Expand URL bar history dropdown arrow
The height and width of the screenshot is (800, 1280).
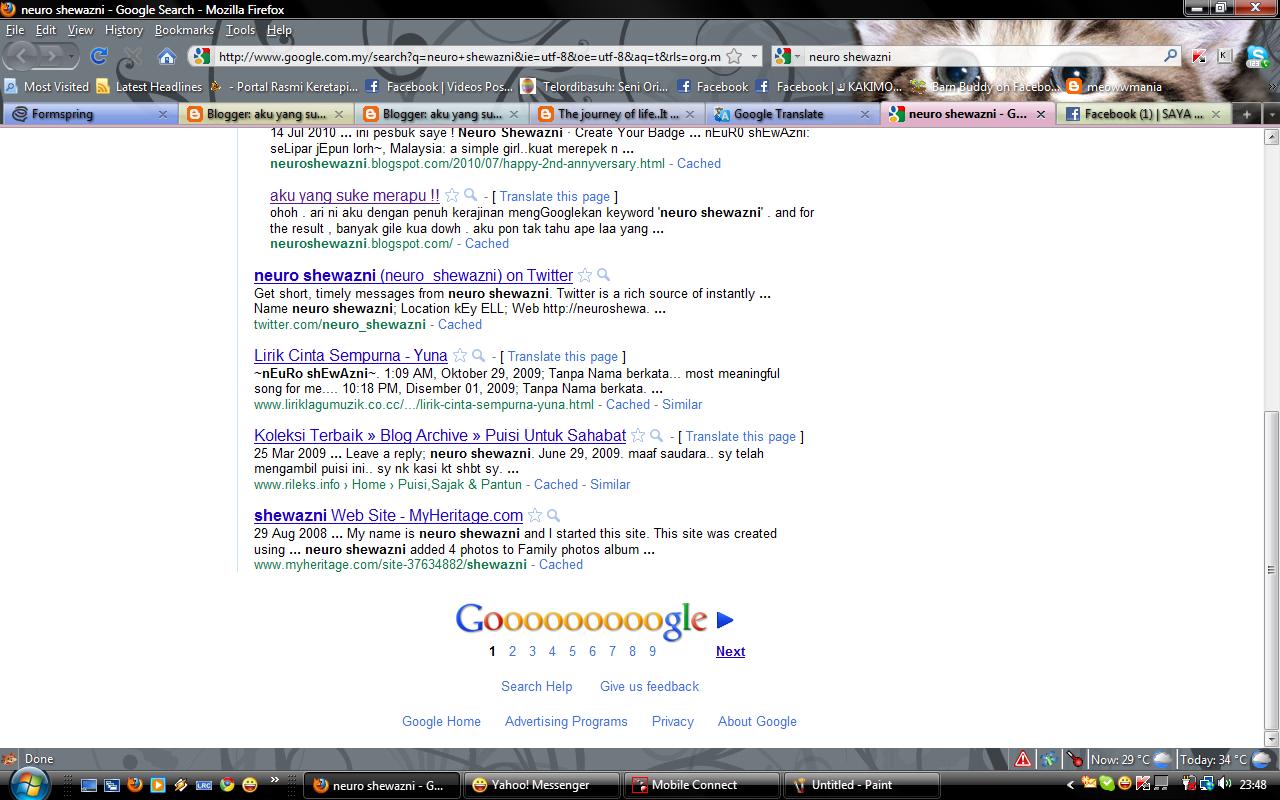pyautogui.click(x=755, y=57)
